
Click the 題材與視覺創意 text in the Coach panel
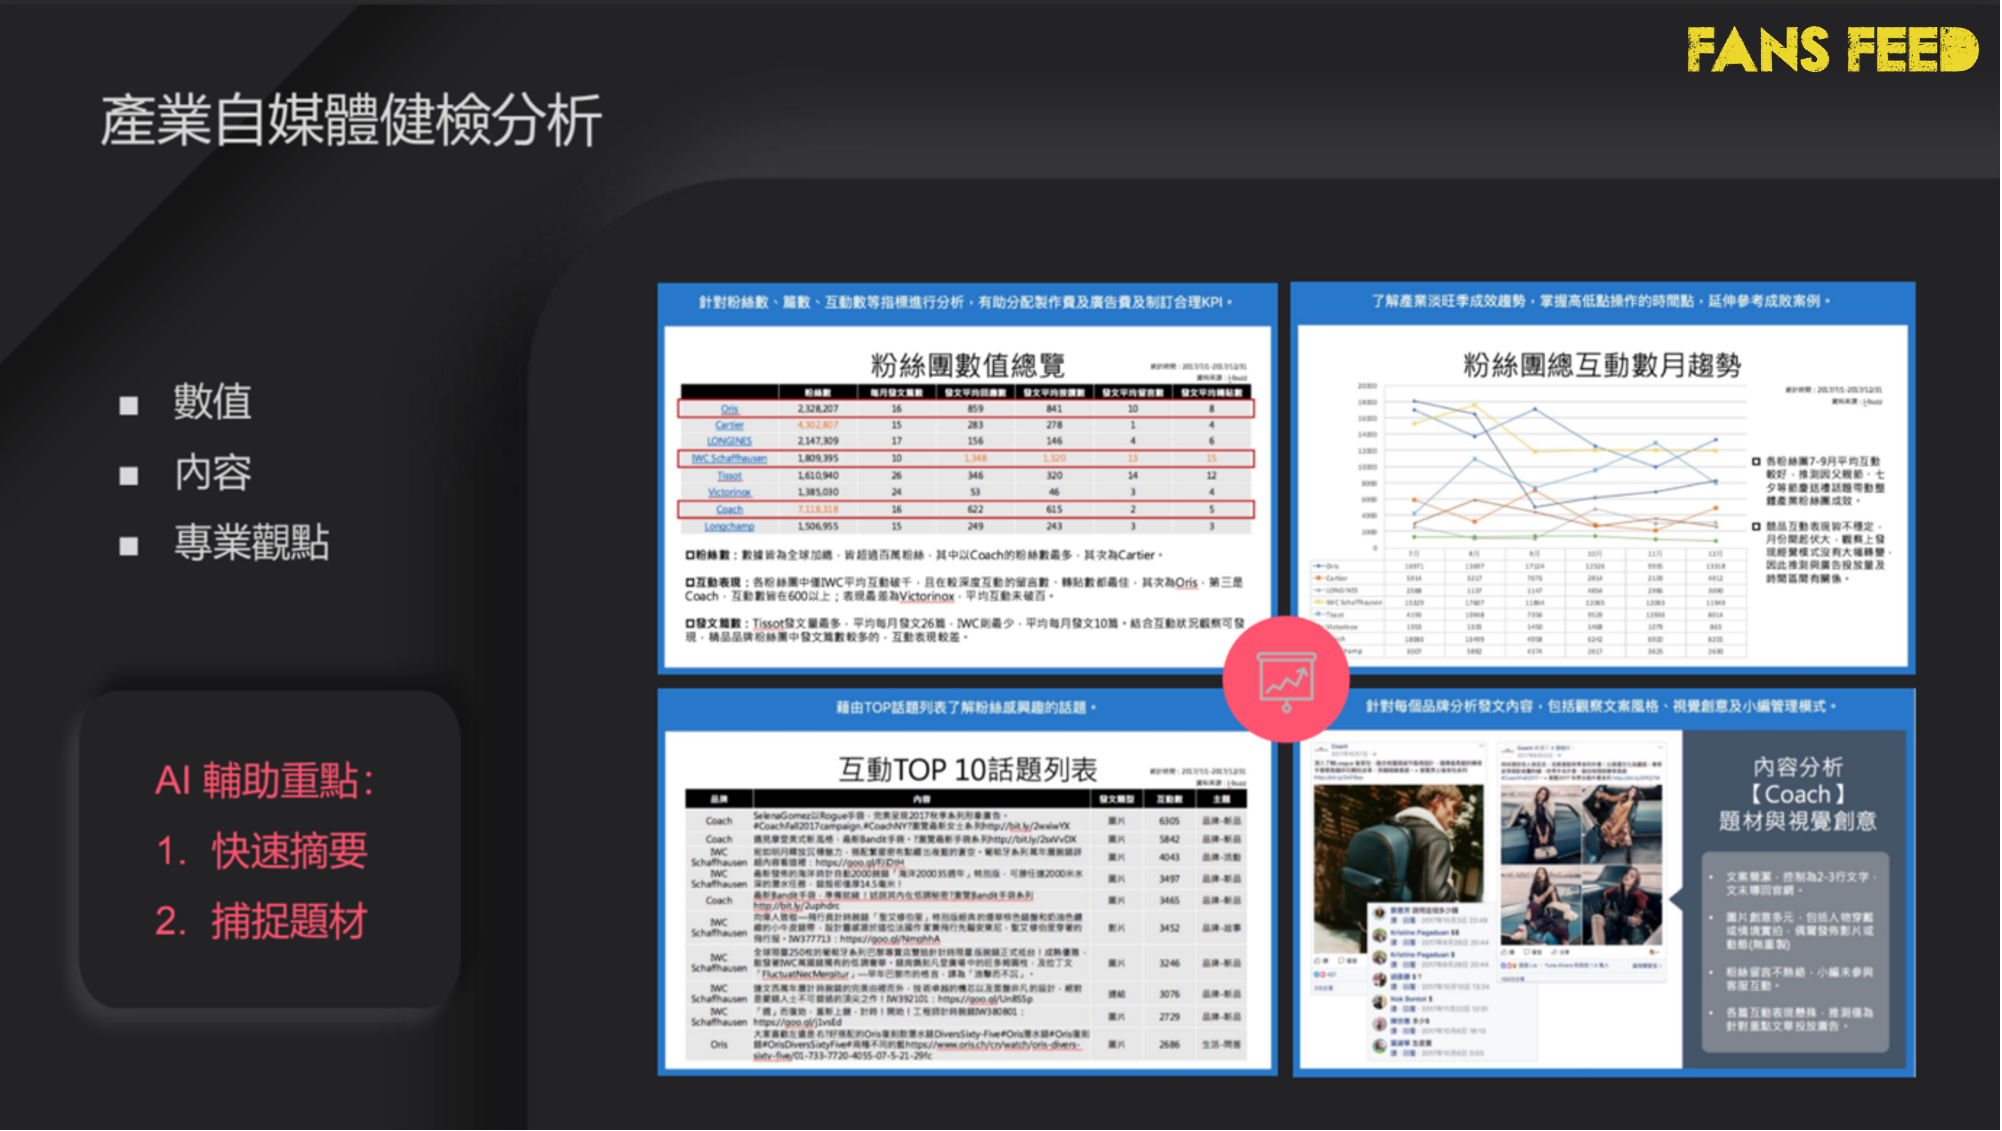click(x=1798, y=821)
